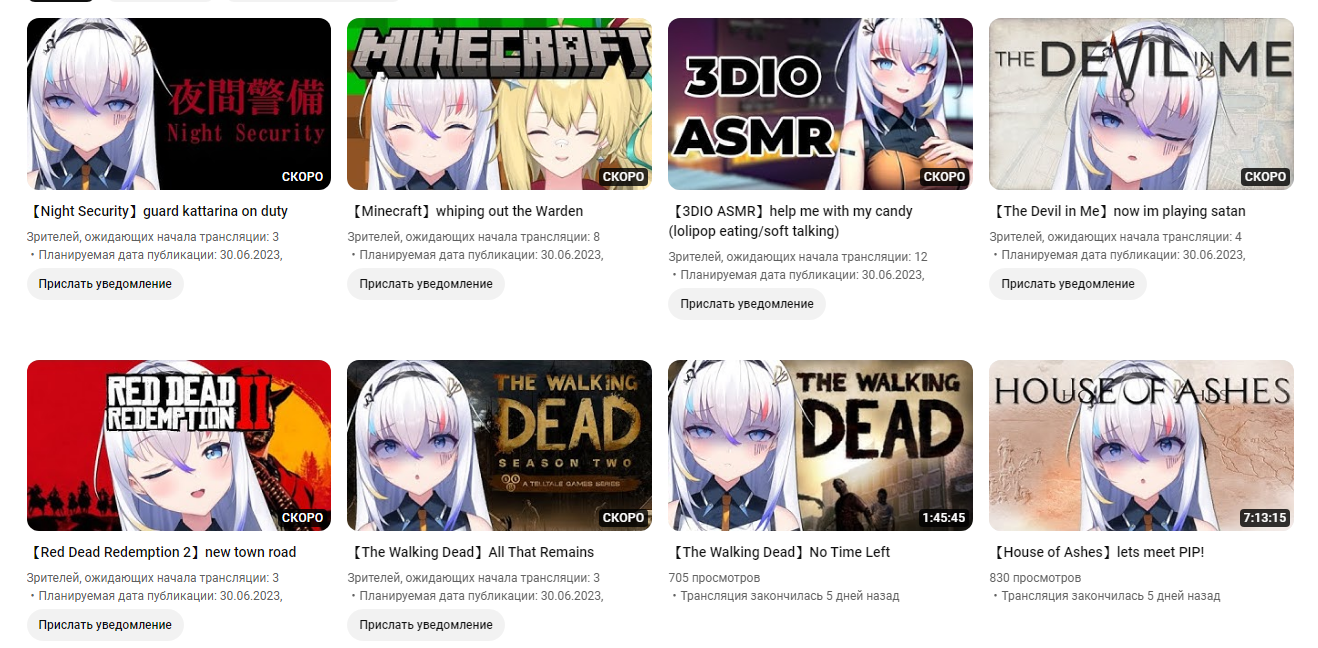Open The Devil in Me thumbnail

(1141, 104)
